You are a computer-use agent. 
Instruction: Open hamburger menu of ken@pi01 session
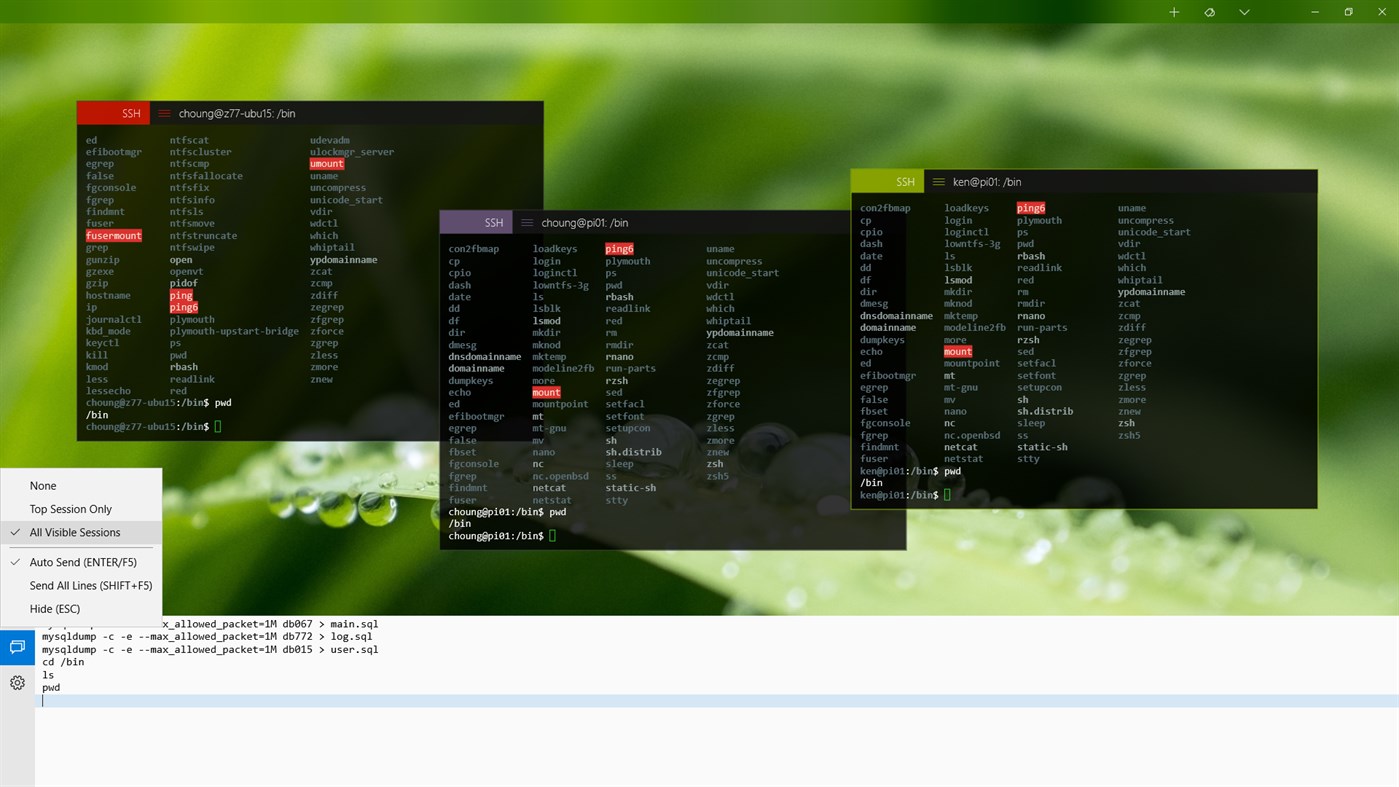939,181
